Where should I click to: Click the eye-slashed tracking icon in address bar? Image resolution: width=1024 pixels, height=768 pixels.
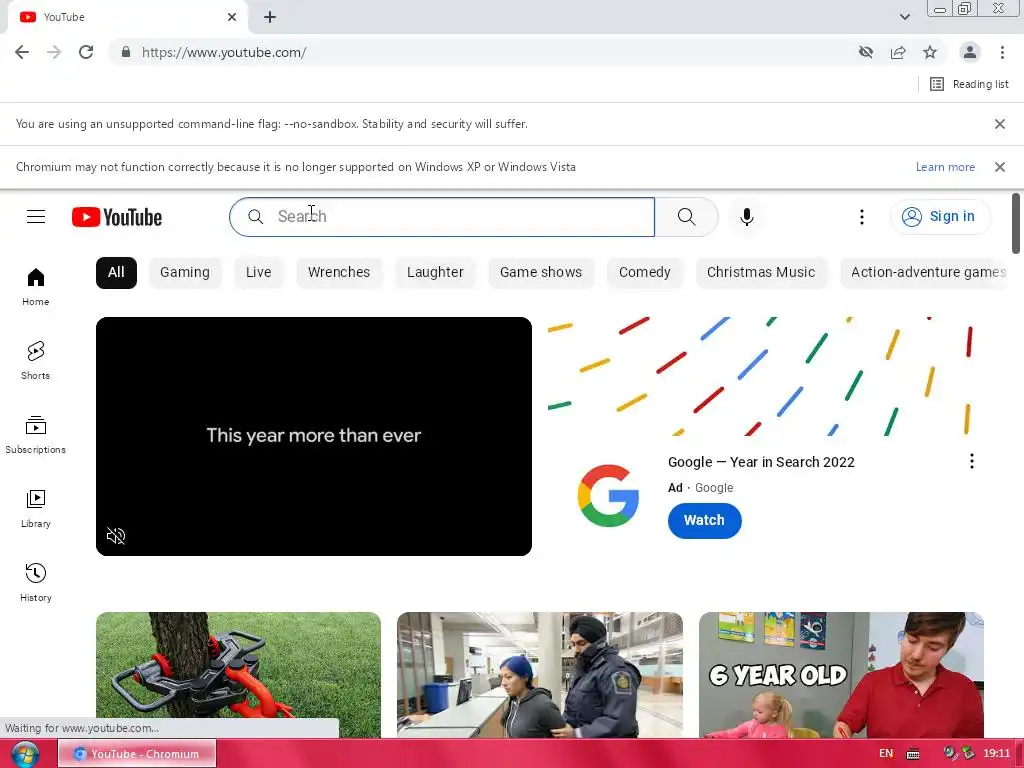pos(866,52)
